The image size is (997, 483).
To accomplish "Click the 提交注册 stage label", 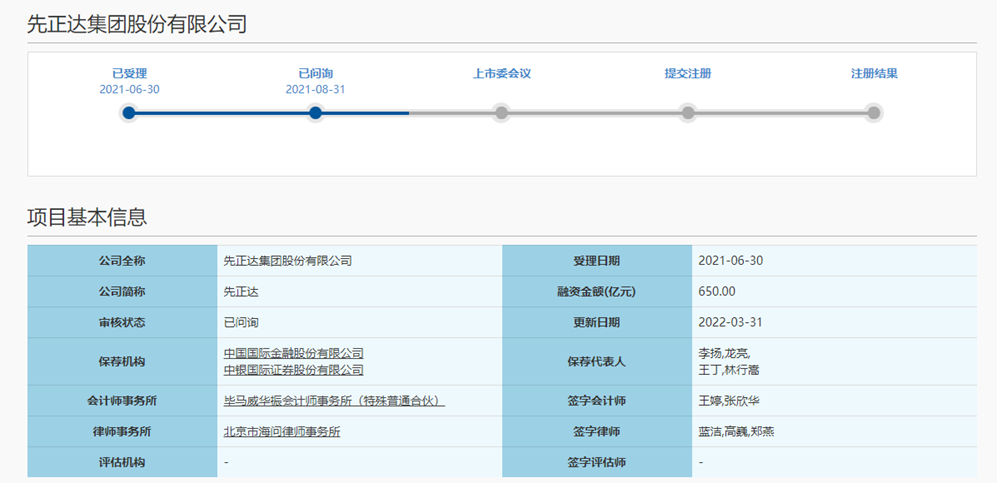I will [x=688, y=74].
